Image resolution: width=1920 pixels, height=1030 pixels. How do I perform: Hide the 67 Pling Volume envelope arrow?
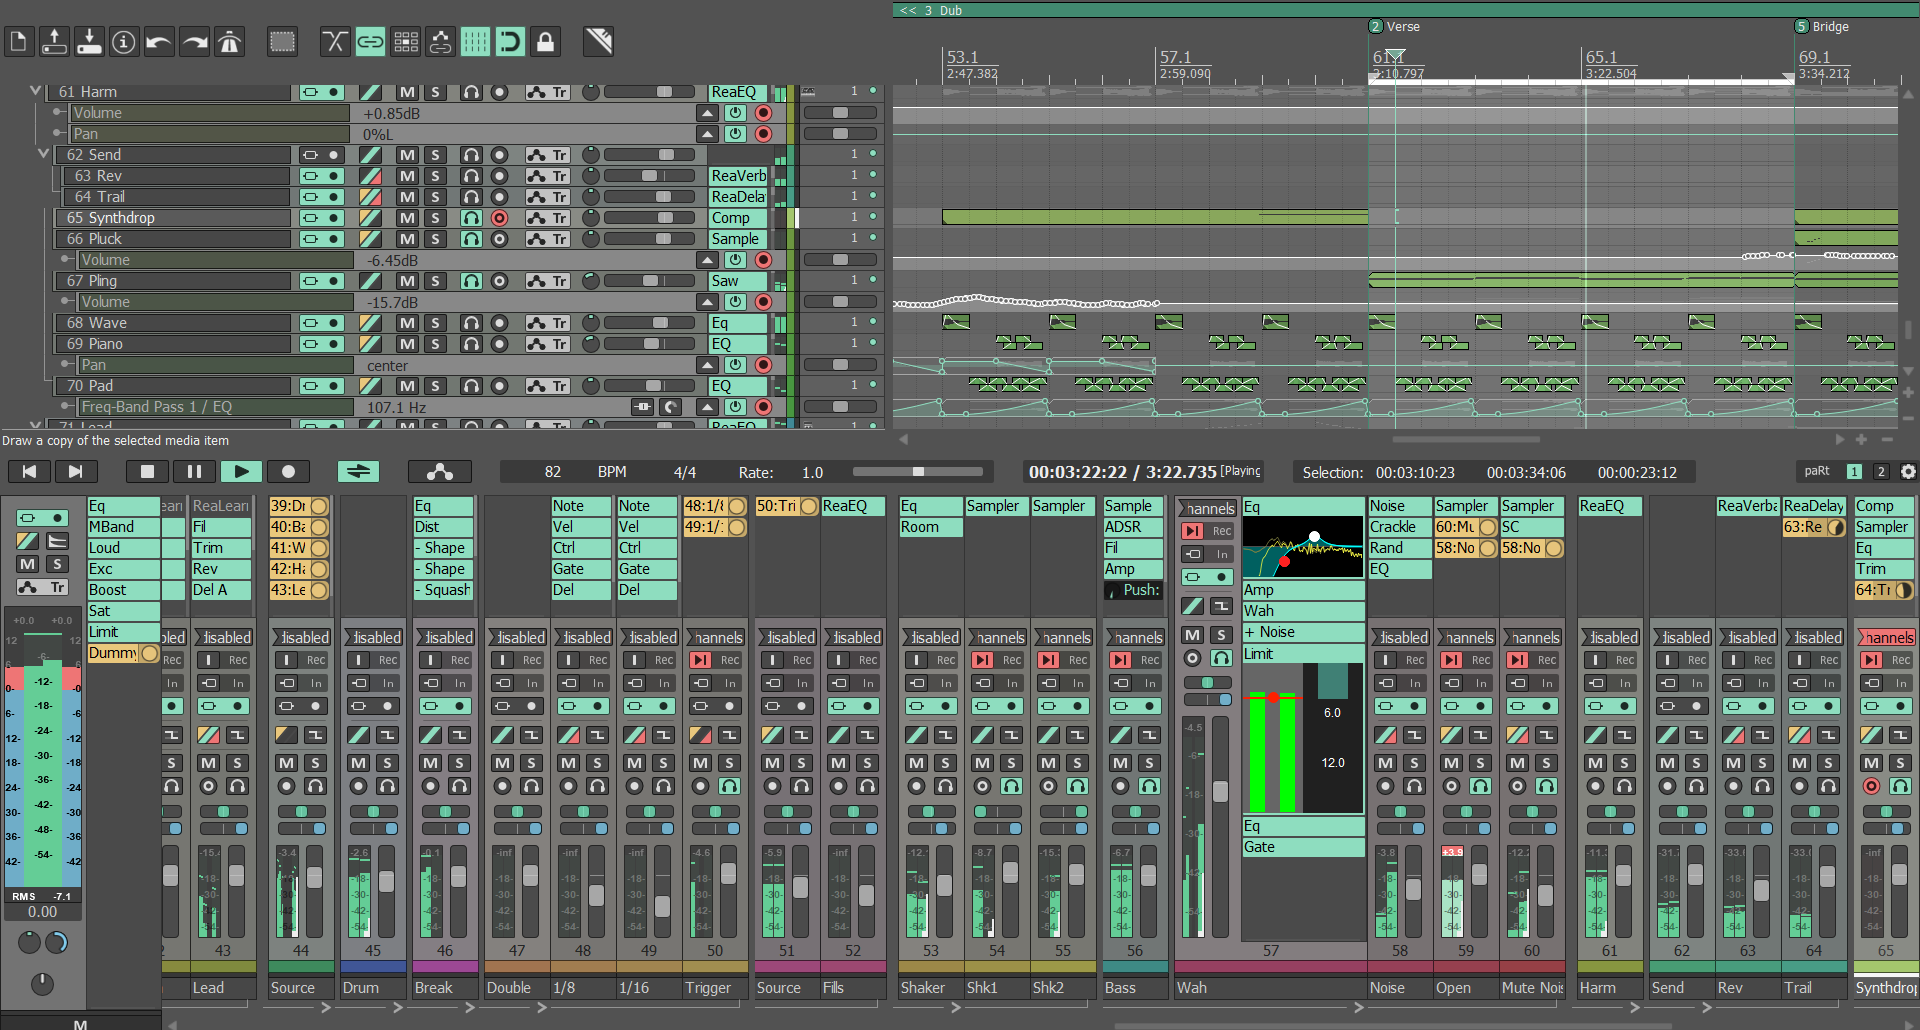708,302
